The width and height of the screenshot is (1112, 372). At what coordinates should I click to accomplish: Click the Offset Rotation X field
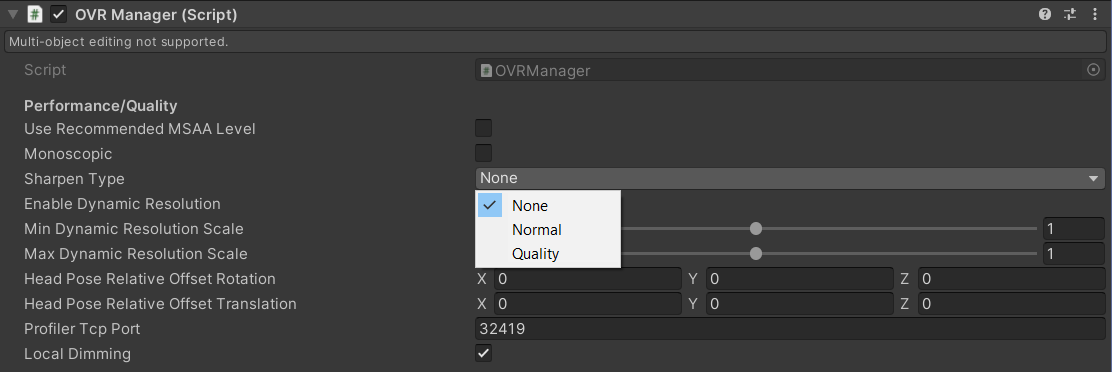point(588,278)
